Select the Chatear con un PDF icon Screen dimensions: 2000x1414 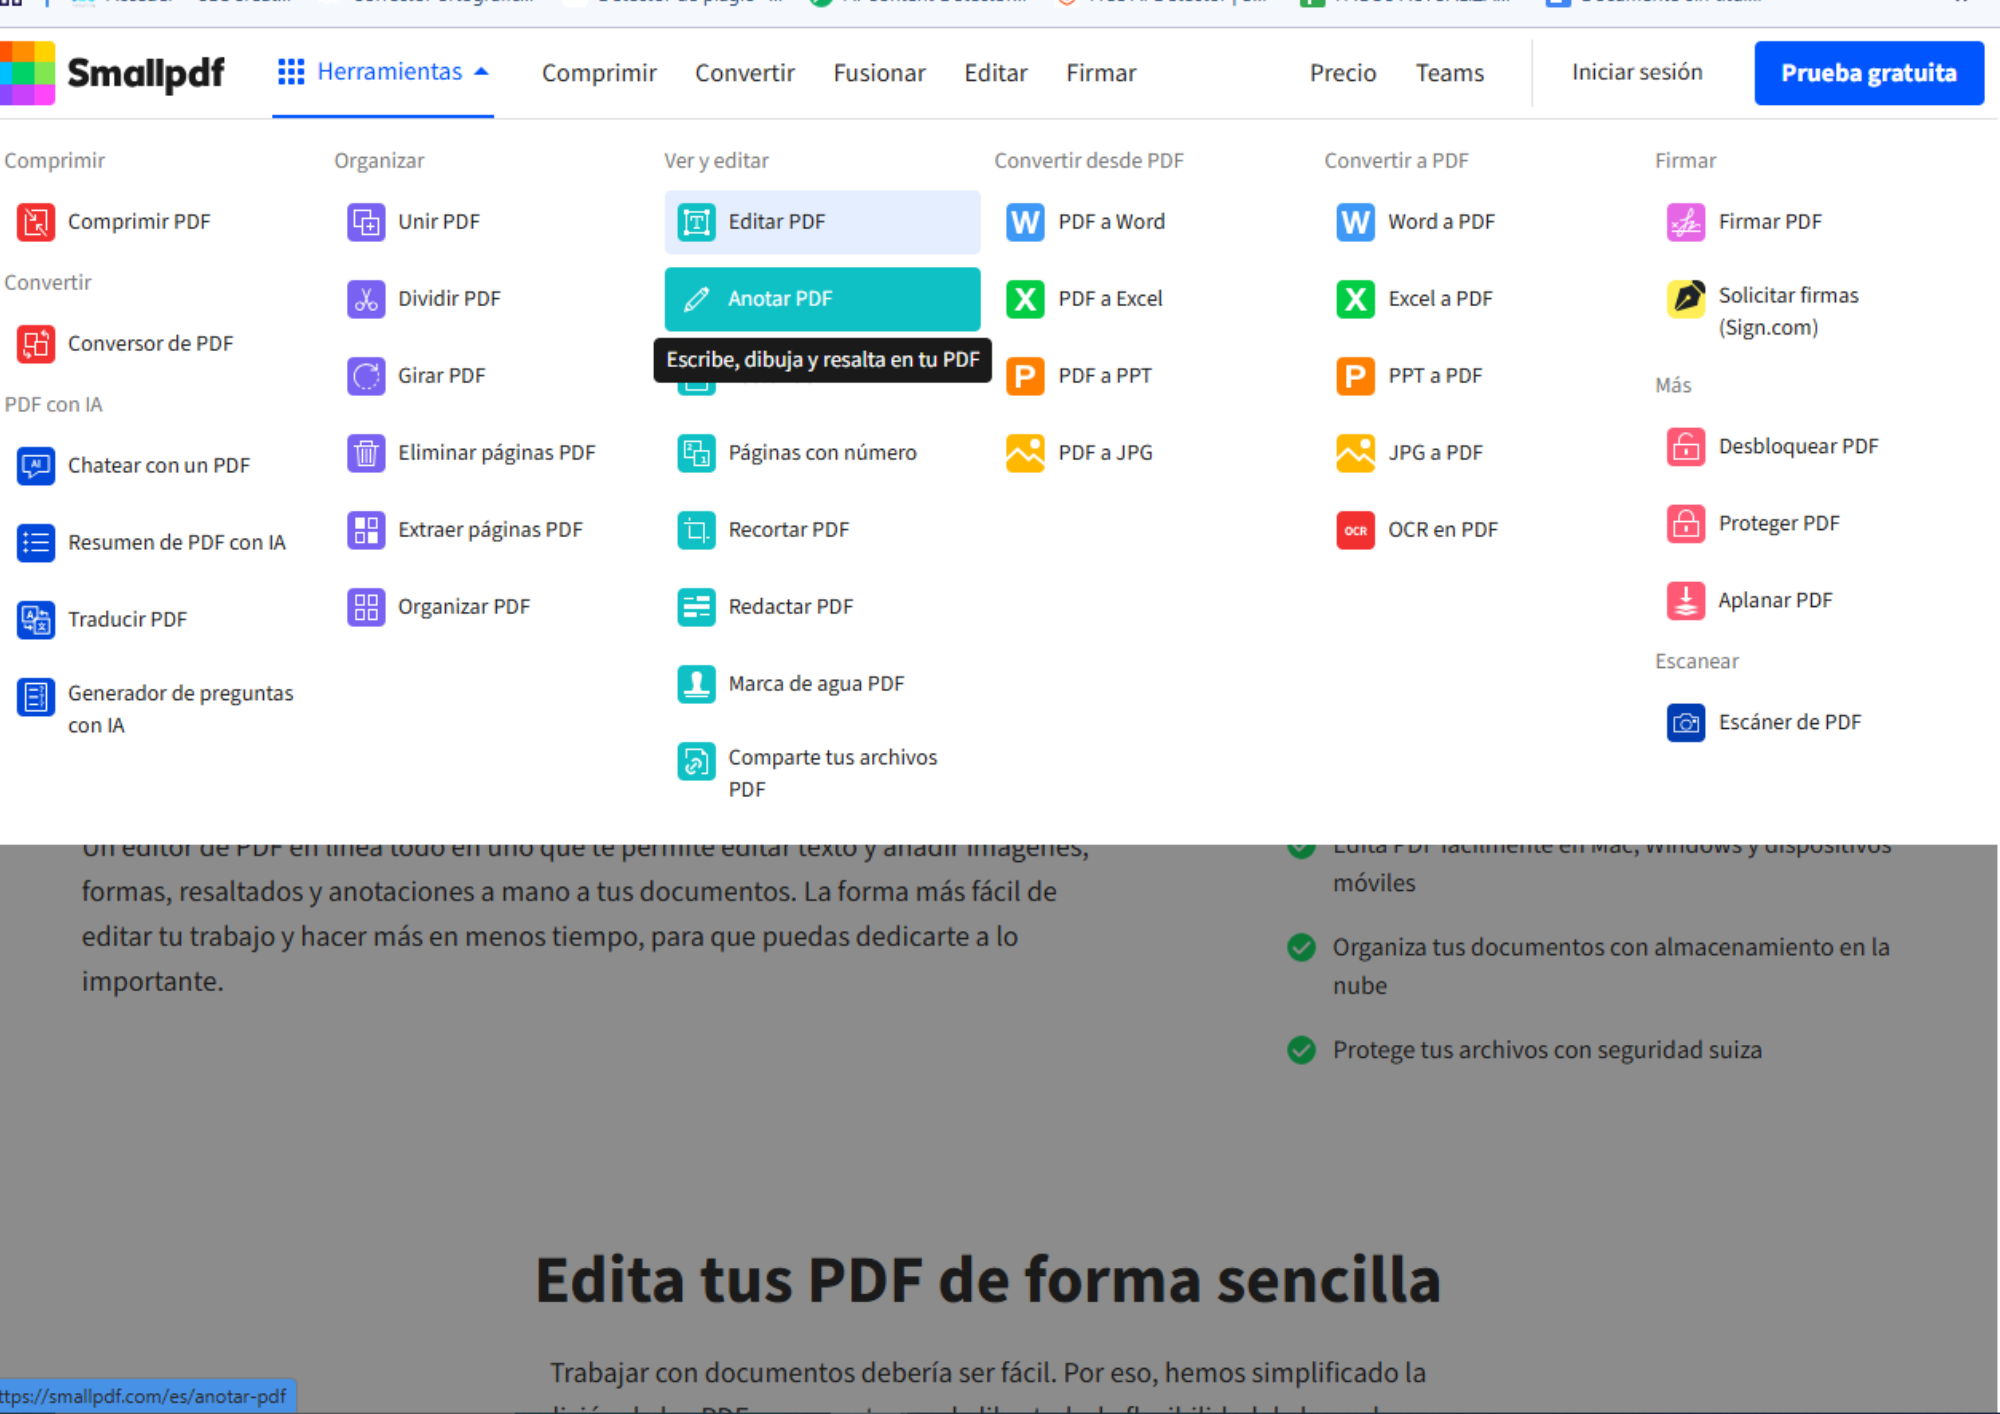[x=36, y=466]
